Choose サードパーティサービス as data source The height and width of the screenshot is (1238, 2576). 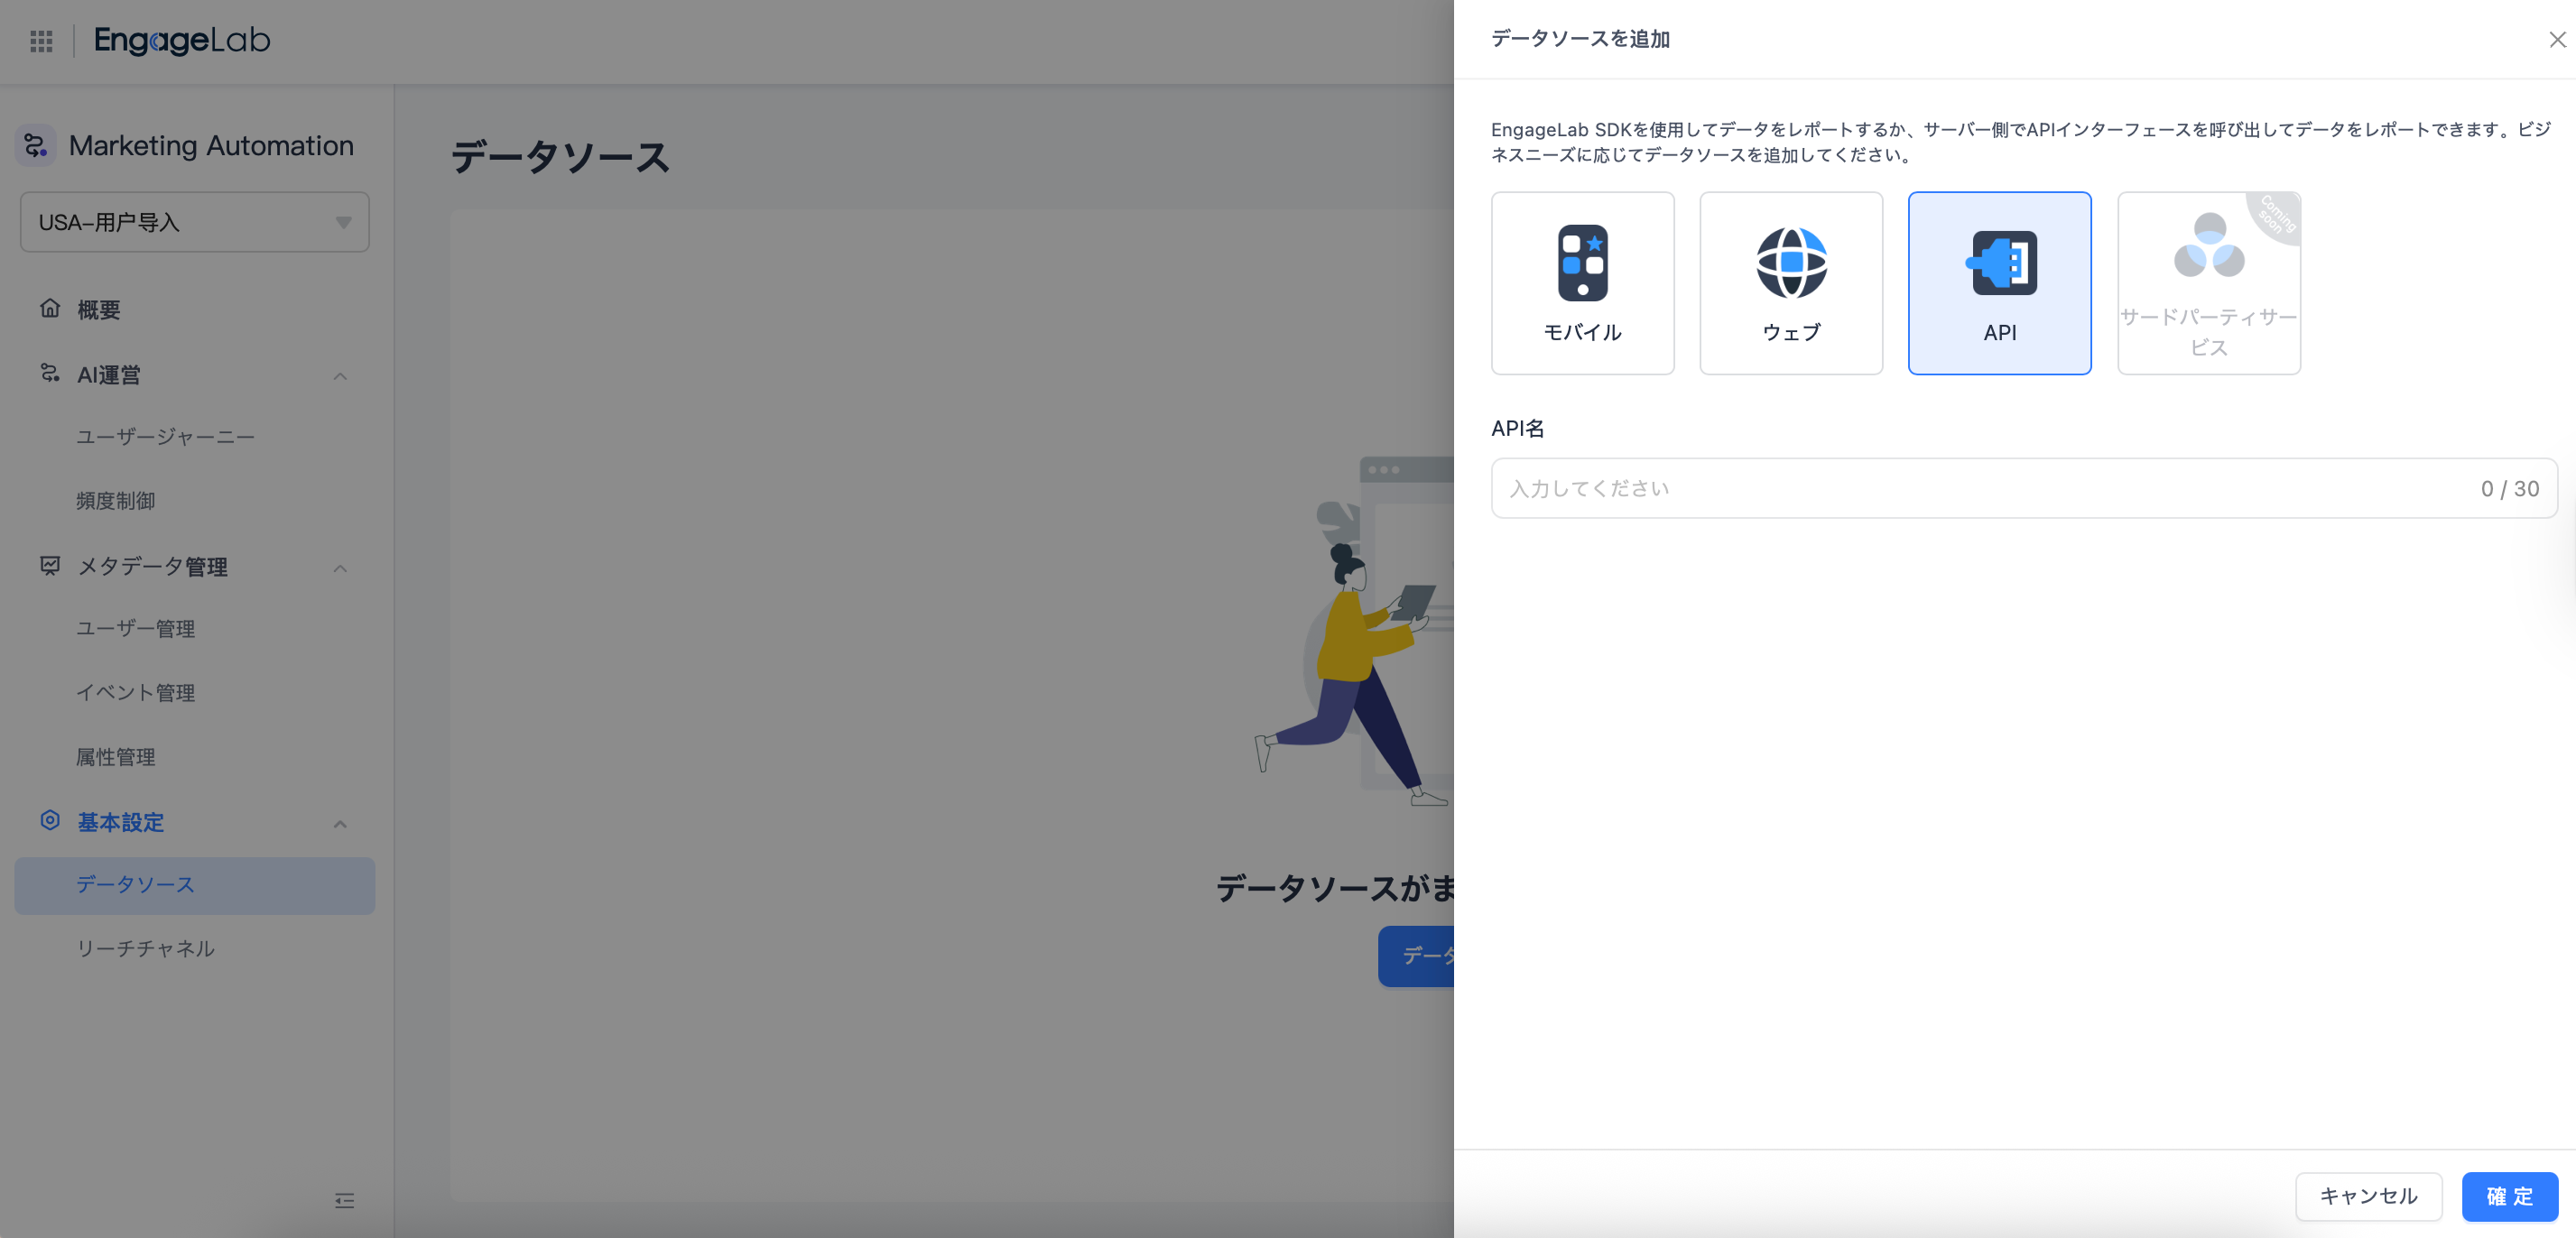pyautogui.click(x=2208, y=283)
